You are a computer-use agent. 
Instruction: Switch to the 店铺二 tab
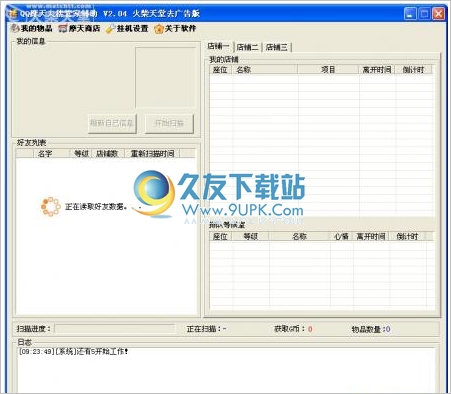(x=247, y=47)
